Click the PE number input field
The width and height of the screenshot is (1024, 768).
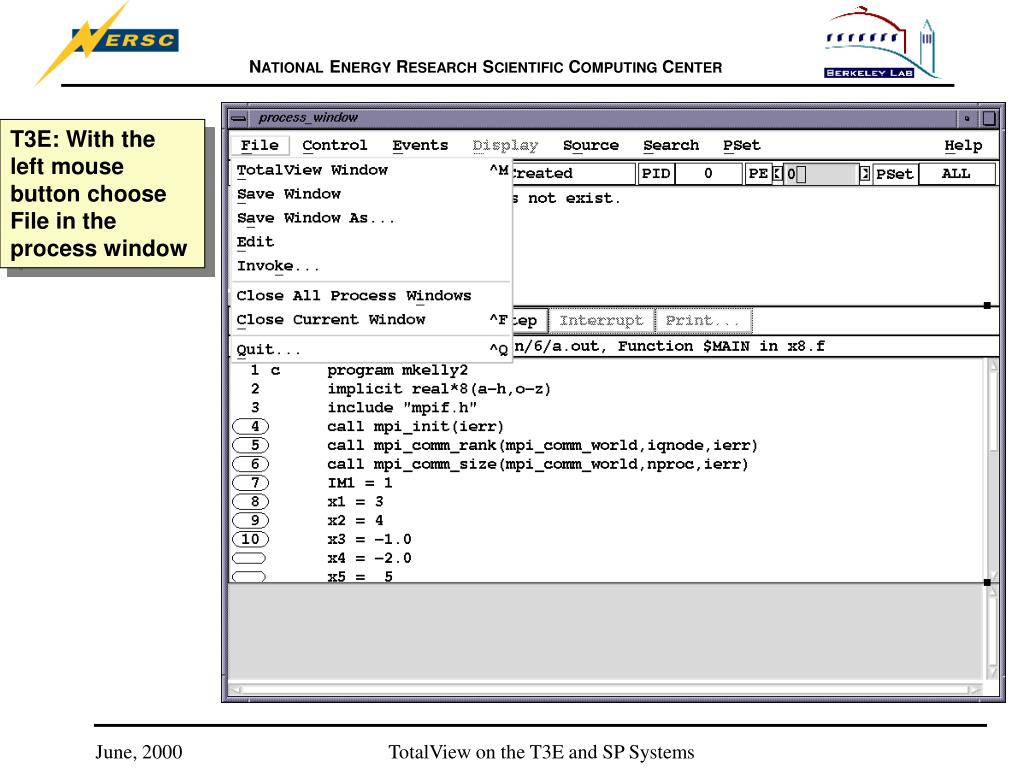click(x=821, y=174)
